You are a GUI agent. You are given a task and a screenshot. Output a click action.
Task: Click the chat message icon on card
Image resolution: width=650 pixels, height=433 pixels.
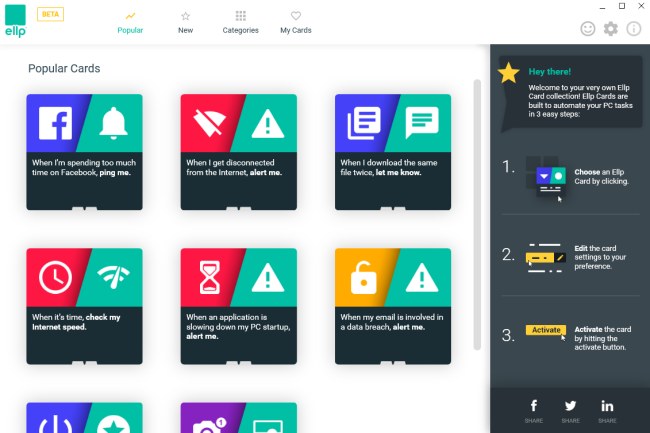(x=422, y=122)
